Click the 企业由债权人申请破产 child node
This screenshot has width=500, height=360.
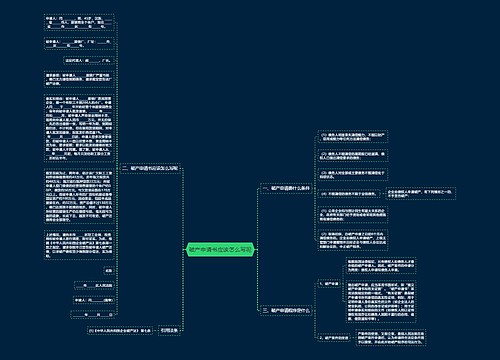click(x=421, y=194)
